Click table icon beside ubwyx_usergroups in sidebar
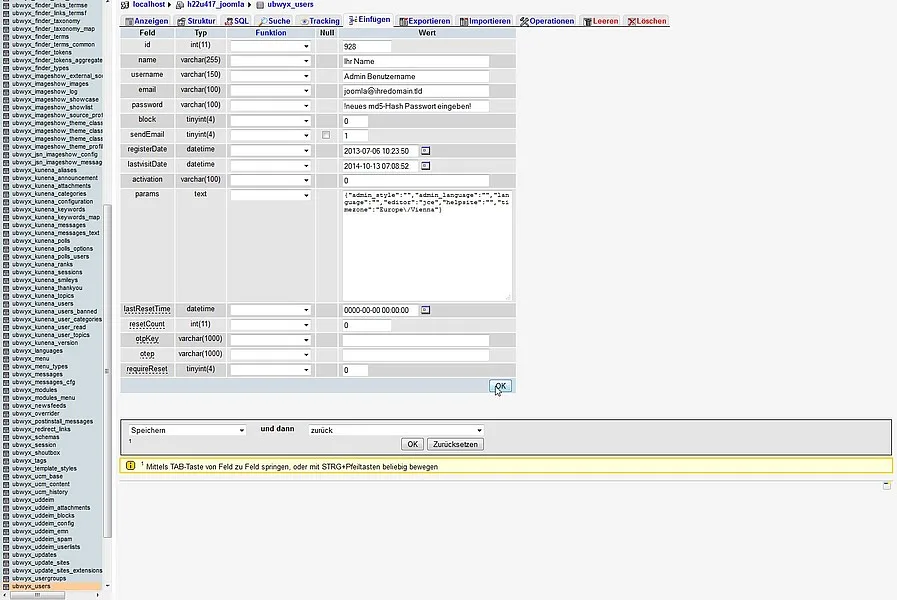The height and width of the screenshot is (600, 897). click(x=7, y=578)
